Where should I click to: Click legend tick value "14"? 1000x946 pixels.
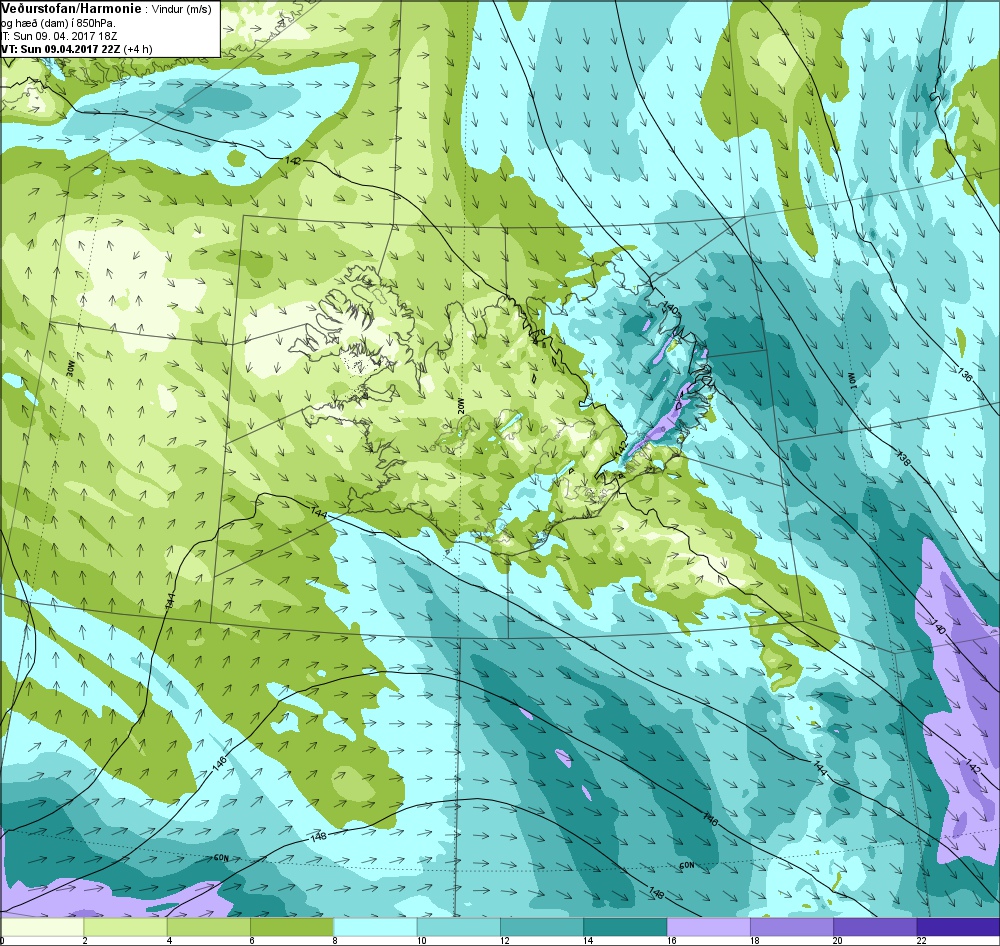coord(588,940)
